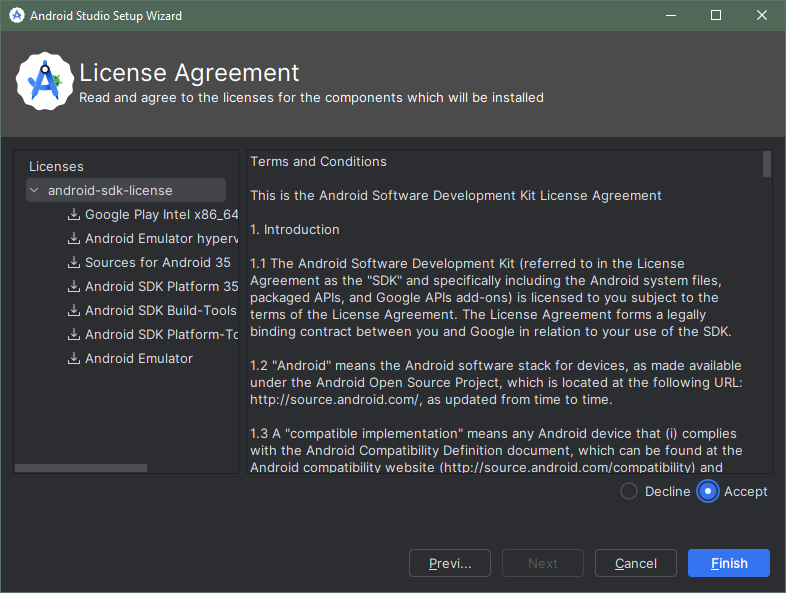The height and width of the screenshot is (593, 786).
Task: Select Sources for Android 35 item
Action: point(157,263)
